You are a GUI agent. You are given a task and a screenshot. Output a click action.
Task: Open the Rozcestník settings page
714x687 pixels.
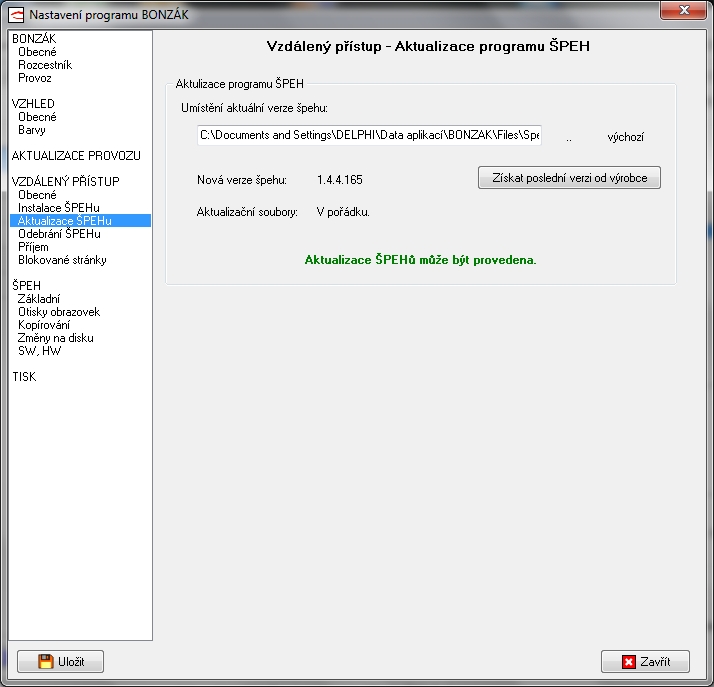coord(45,65)
